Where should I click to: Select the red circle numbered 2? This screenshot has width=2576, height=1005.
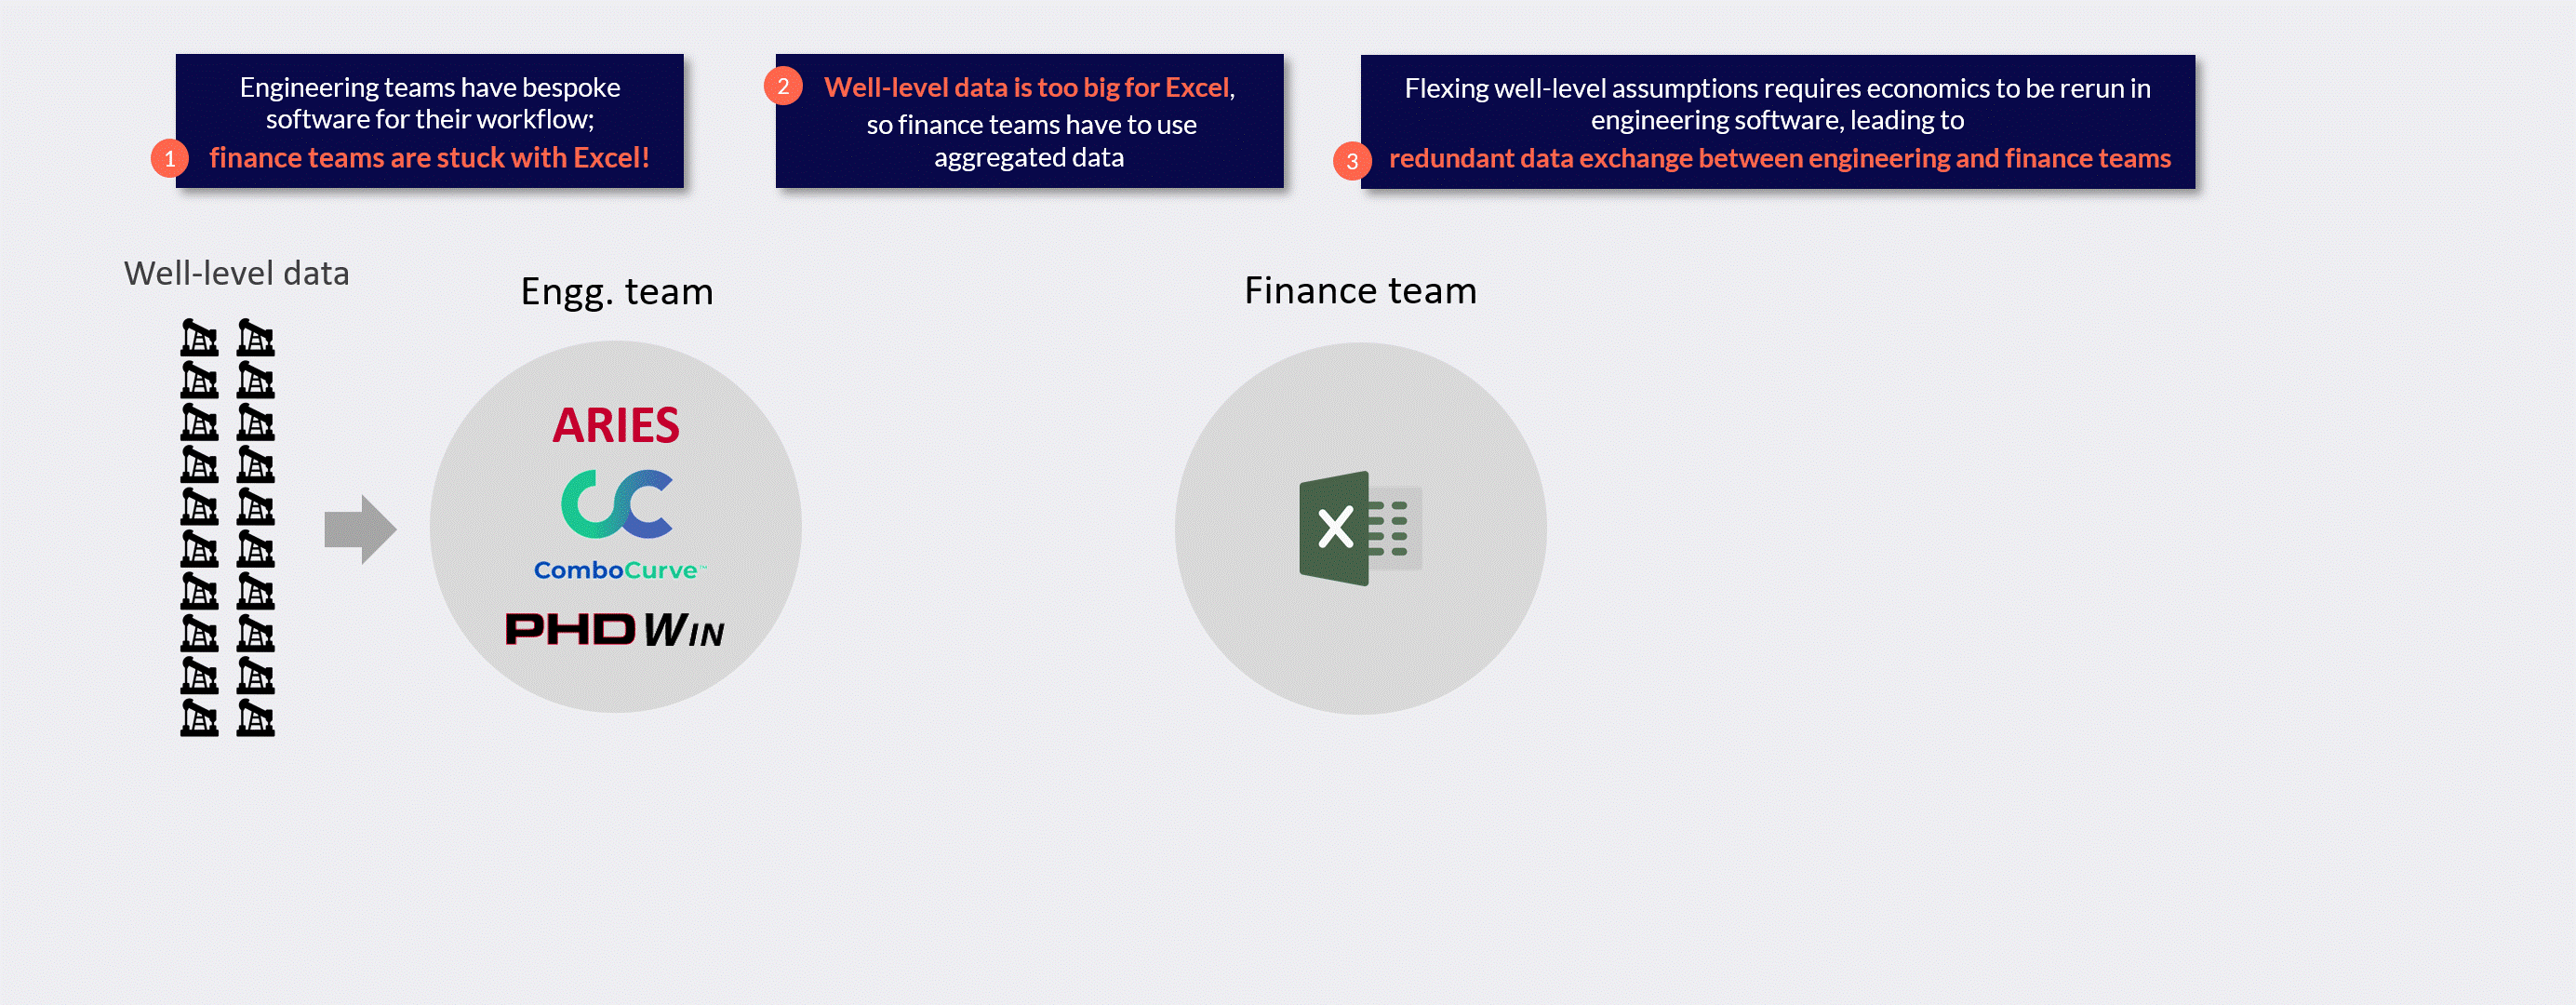point(783,86)
